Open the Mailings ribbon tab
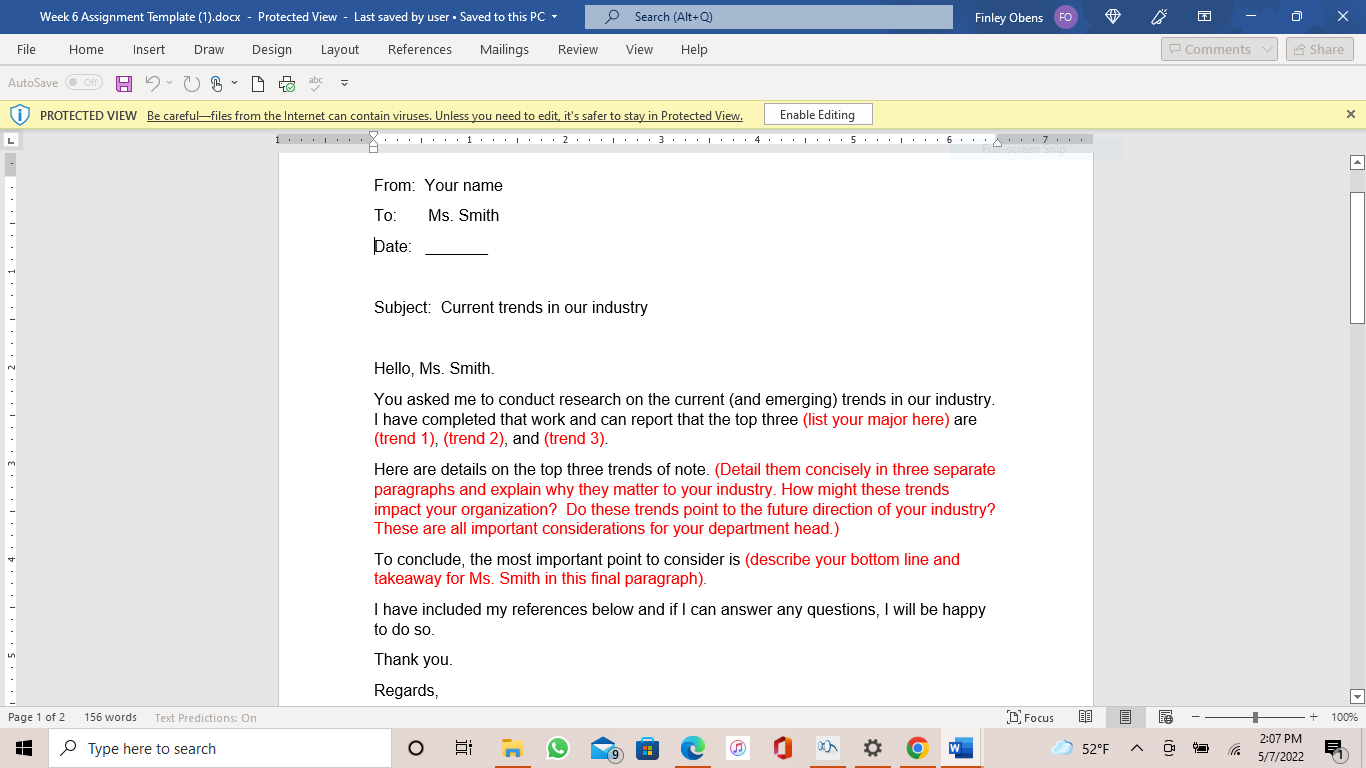This screenshot has width=1366, height=768. [x=504, y=49]
